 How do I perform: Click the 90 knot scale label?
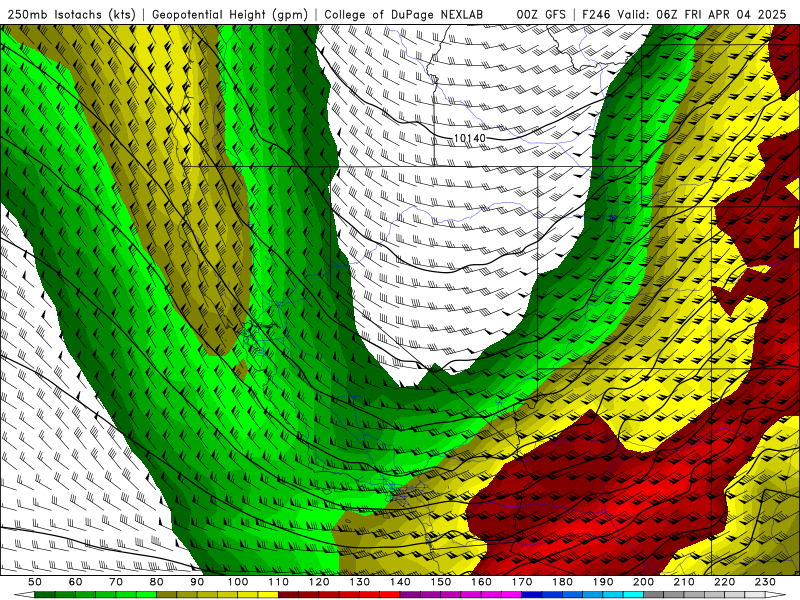click(197, 582)
